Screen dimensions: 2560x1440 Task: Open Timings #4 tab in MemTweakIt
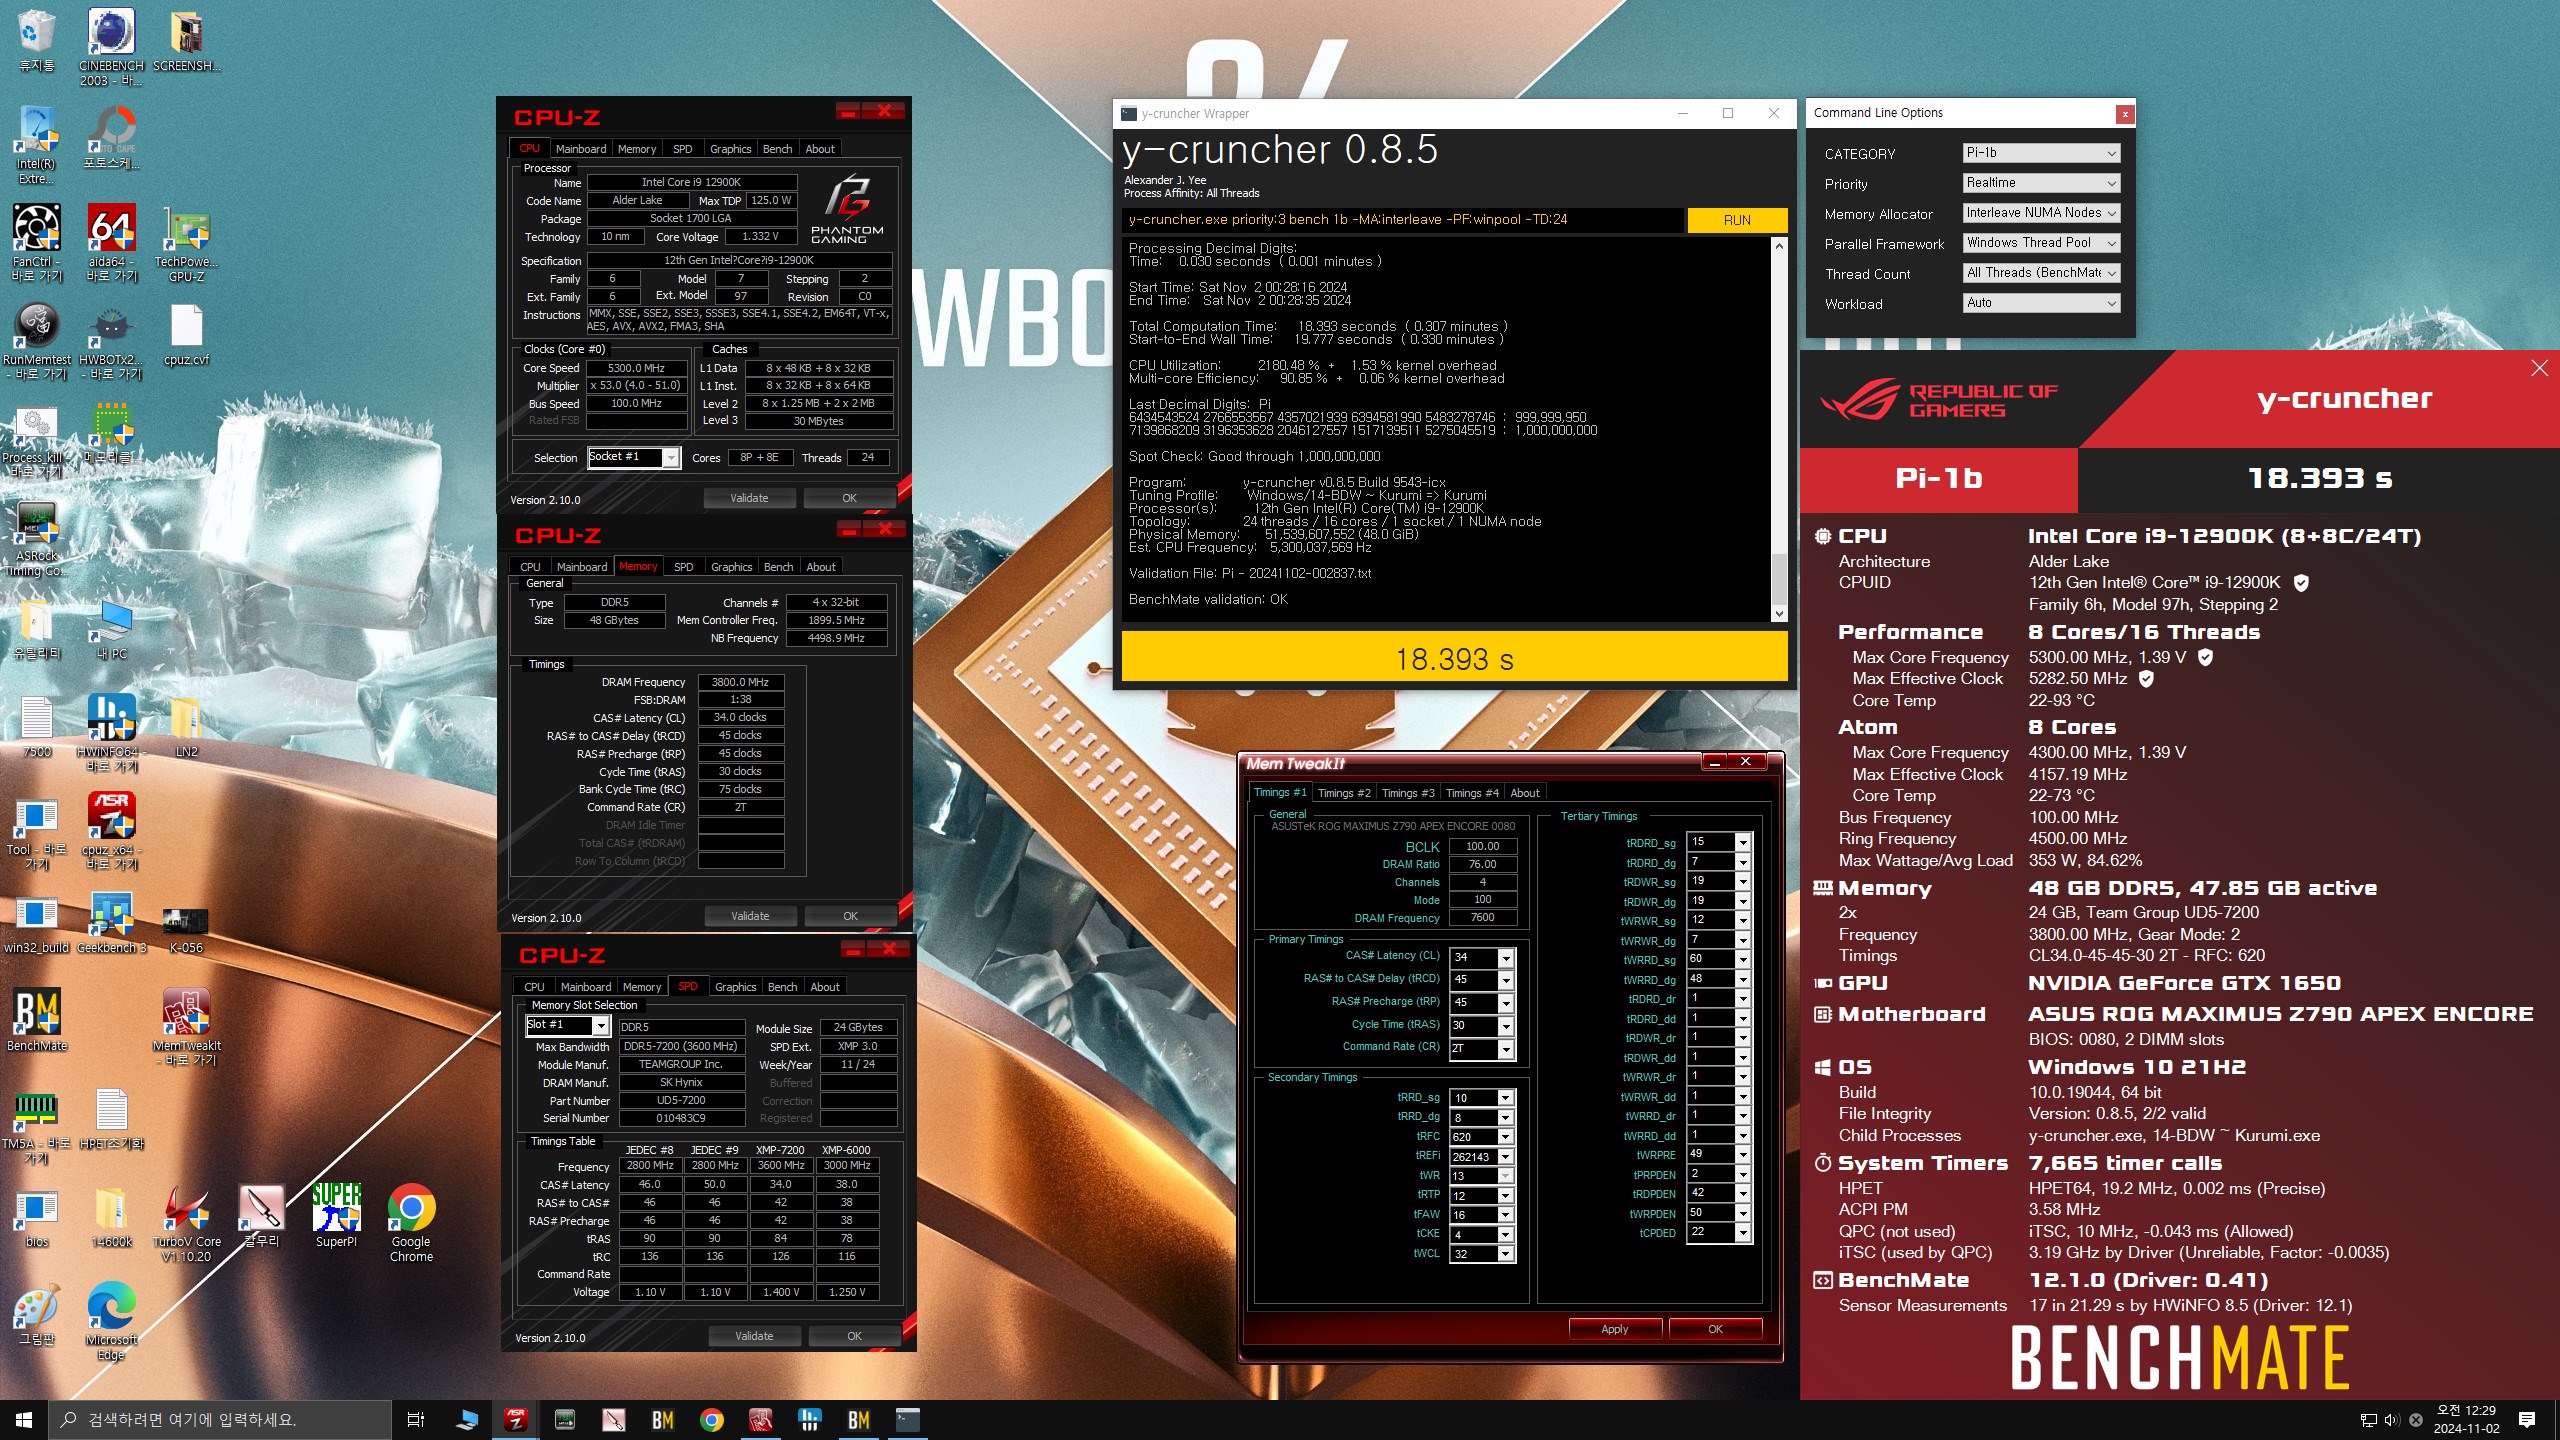click(1472, 793)
